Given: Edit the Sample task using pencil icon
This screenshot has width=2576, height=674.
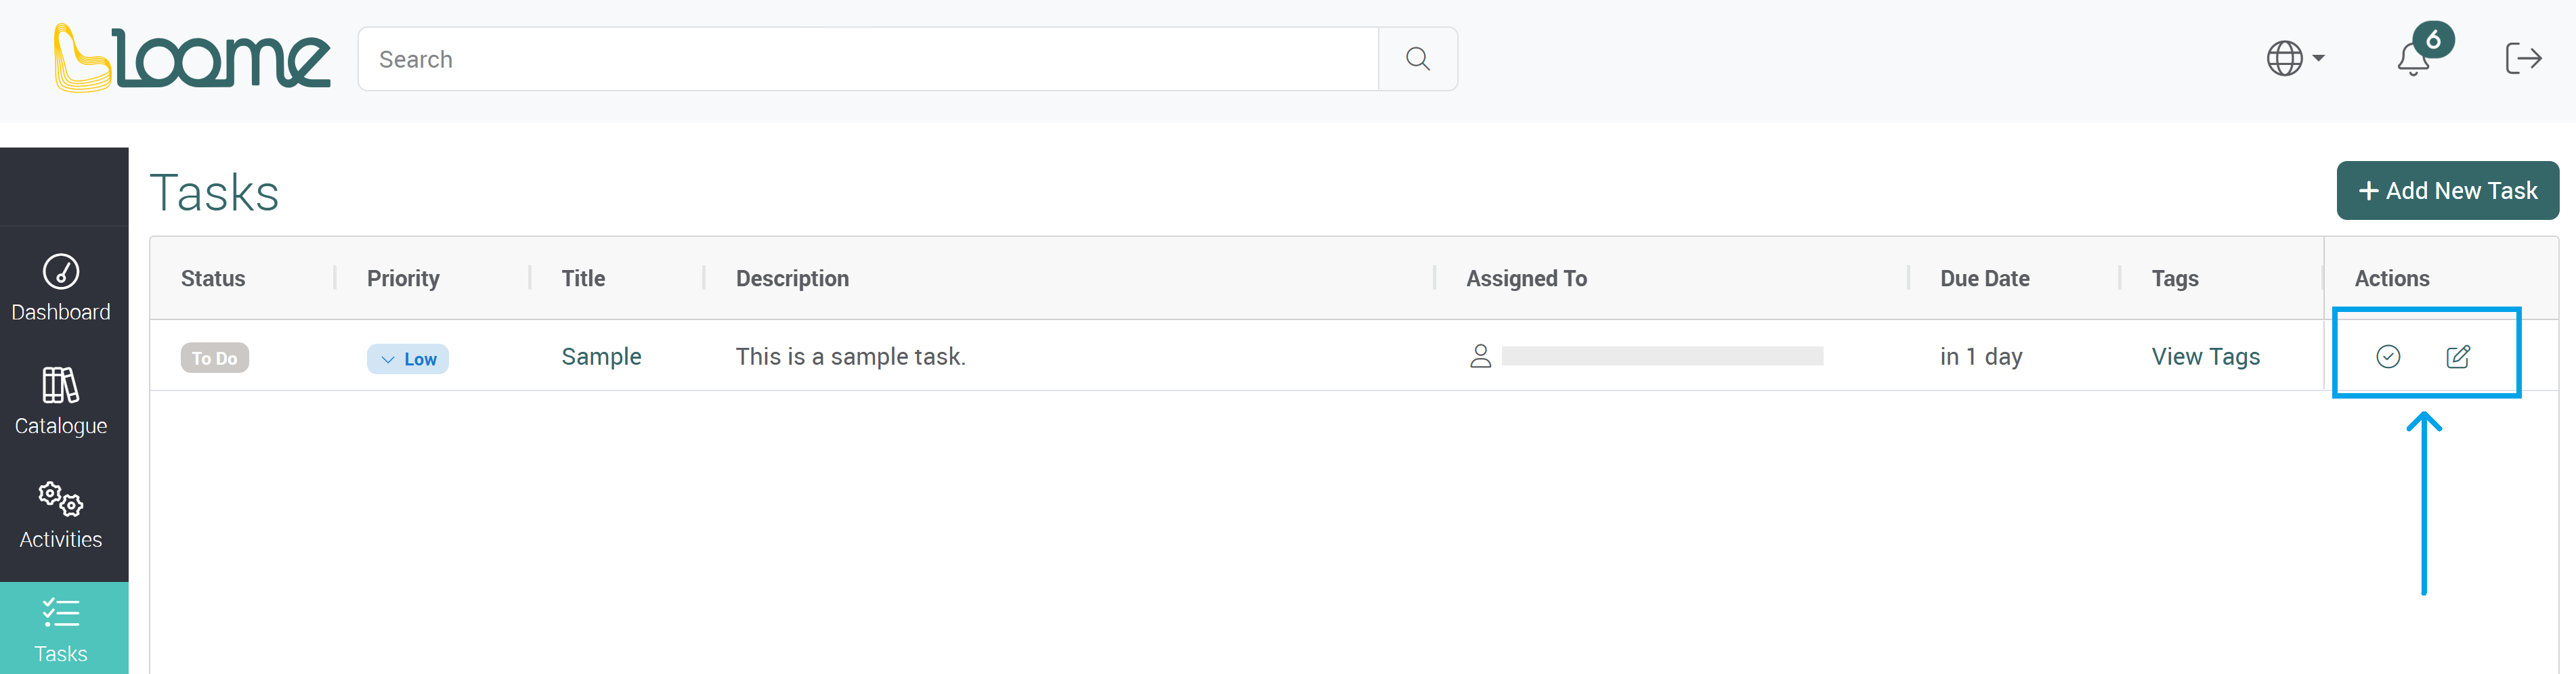Looking at the screenshot, I should tap(2458, 357).
